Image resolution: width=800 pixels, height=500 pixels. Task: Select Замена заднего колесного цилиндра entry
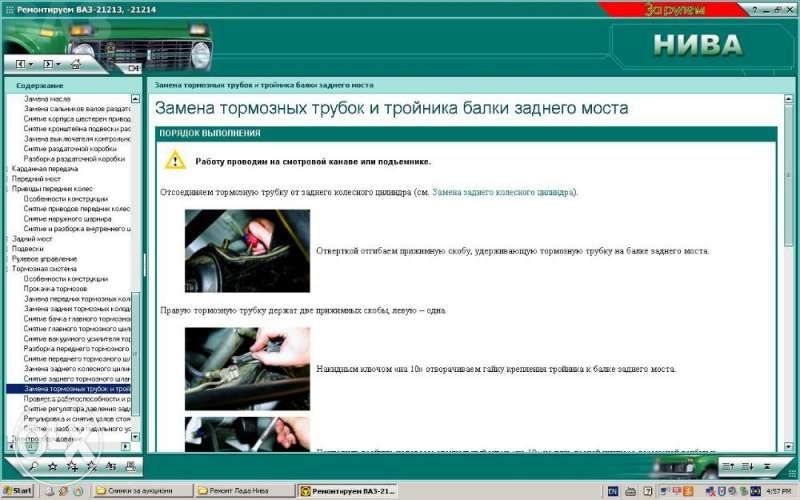pyautogui.click(x=77, y=369)
